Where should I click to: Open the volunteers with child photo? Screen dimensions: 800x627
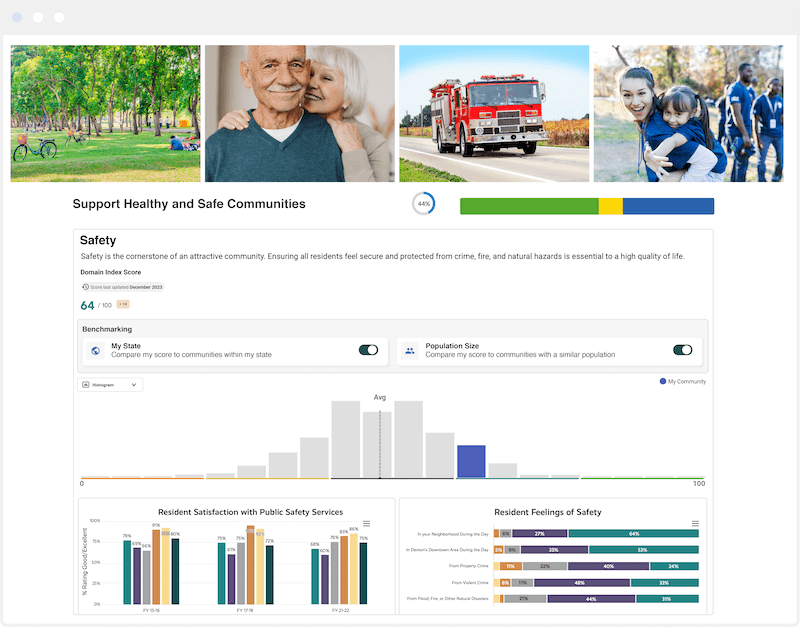688,113
